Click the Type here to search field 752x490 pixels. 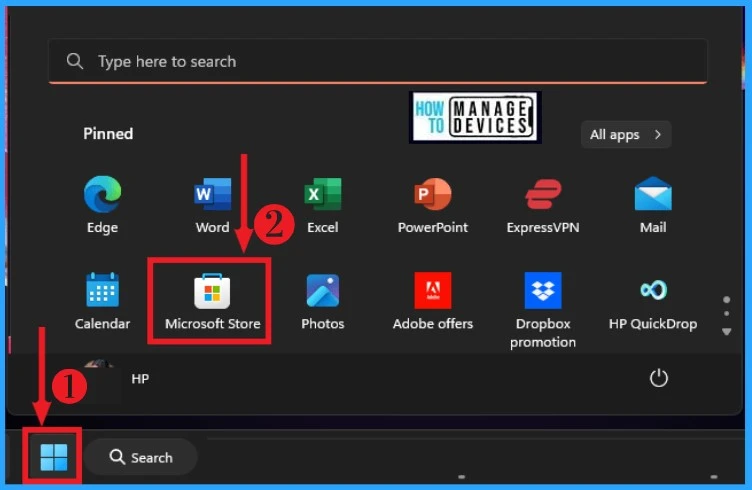378,61
